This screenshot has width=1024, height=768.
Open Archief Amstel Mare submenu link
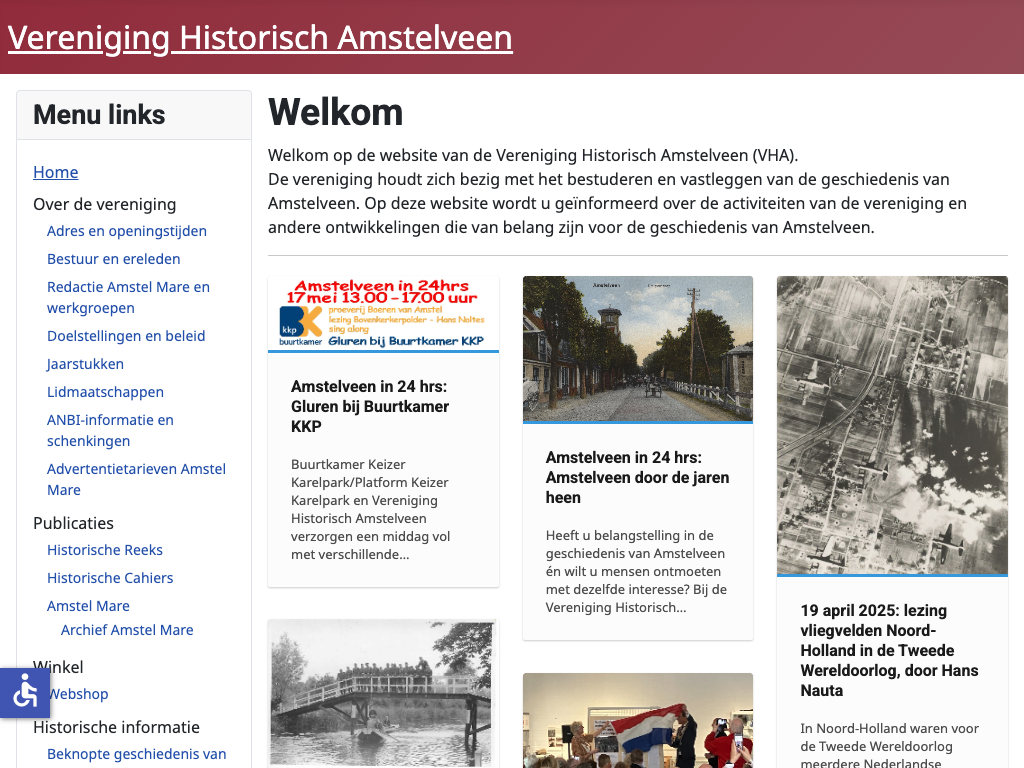(x=127, y=630)
